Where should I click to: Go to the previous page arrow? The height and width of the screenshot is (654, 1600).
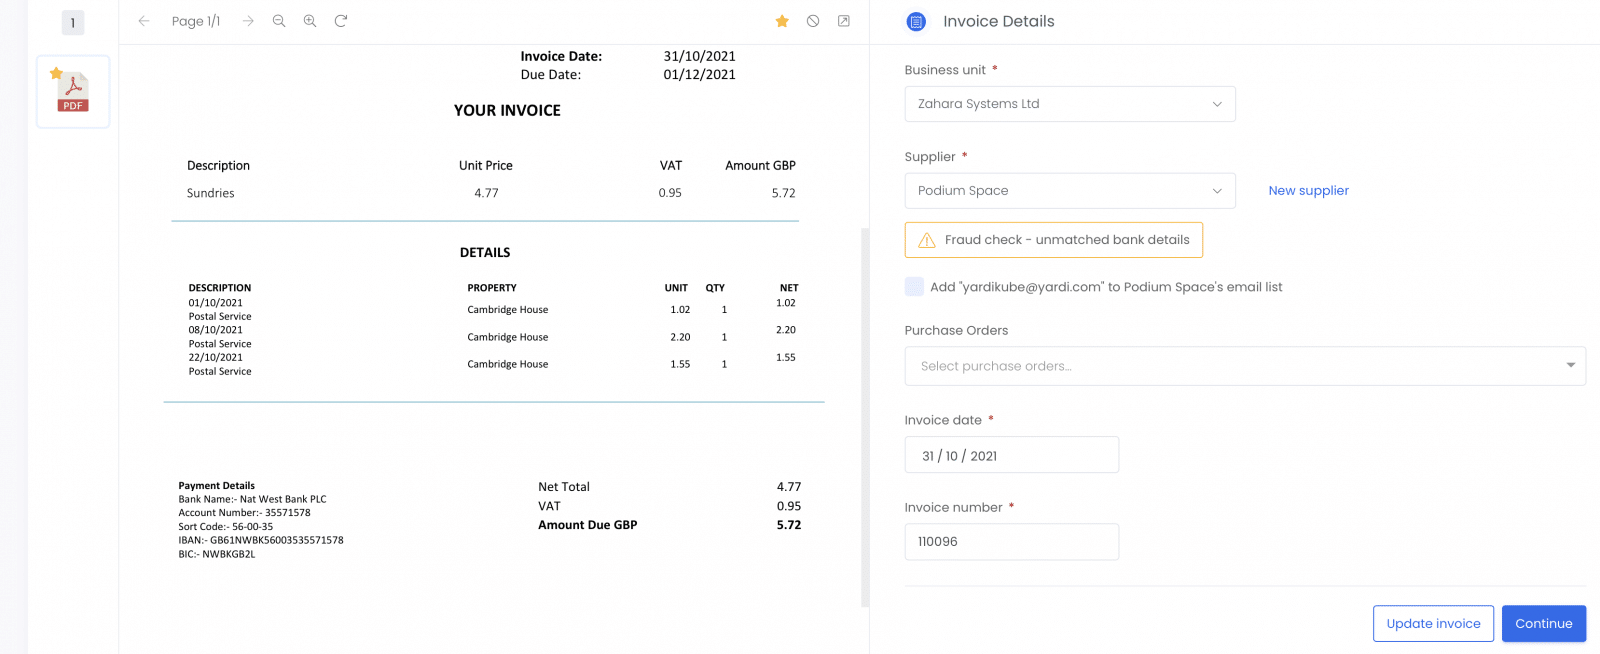click(x=144, y=21)
